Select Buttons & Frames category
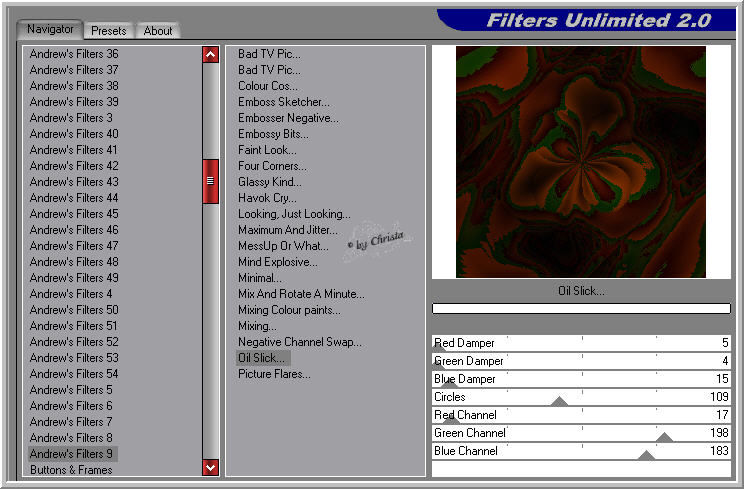744x489 pixels. click(x=71, y=470)
